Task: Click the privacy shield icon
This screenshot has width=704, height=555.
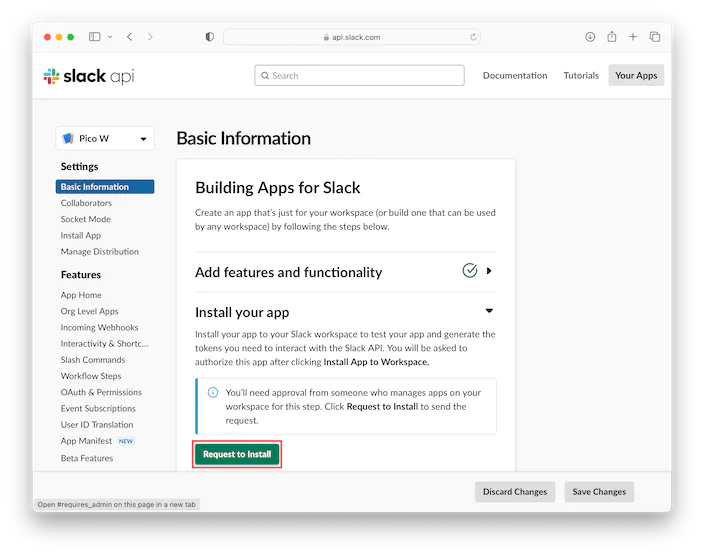Action: click(x=209, y=37)
